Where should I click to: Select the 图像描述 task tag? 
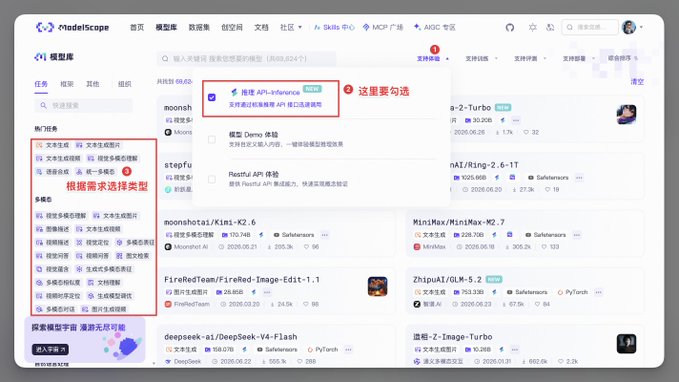[53, 229]
